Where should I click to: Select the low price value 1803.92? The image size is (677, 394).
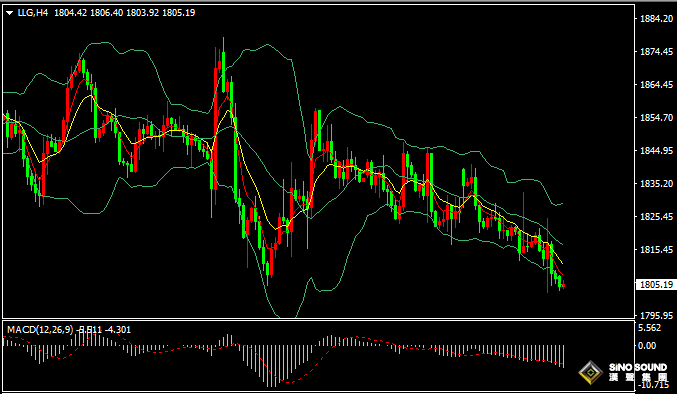142,13
